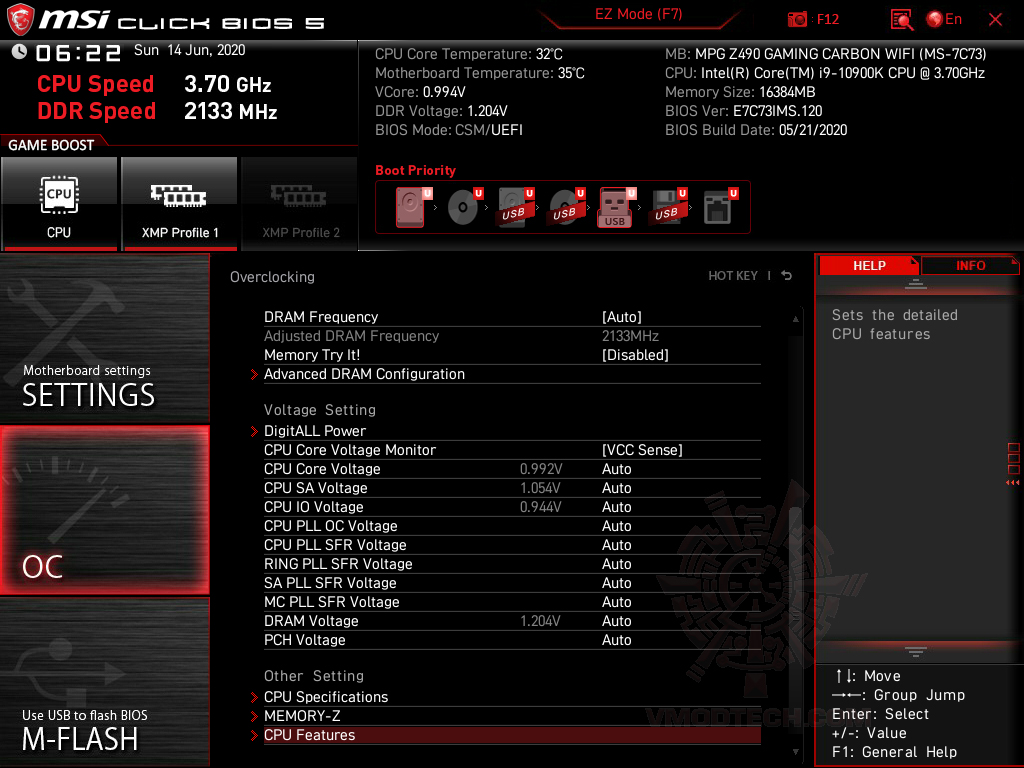Toggle the CPU Game Boost button
Screen dimensions: 1024x768
pos(59,204)
